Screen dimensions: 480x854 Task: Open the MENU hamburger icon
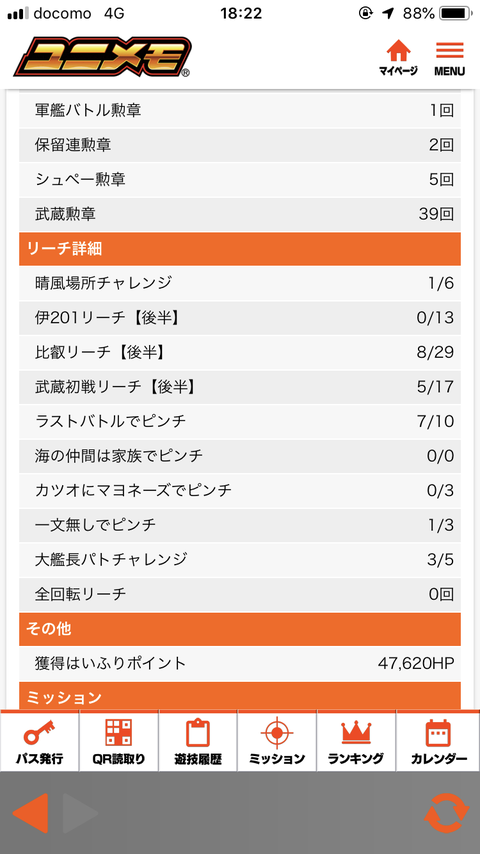point(449,58)
